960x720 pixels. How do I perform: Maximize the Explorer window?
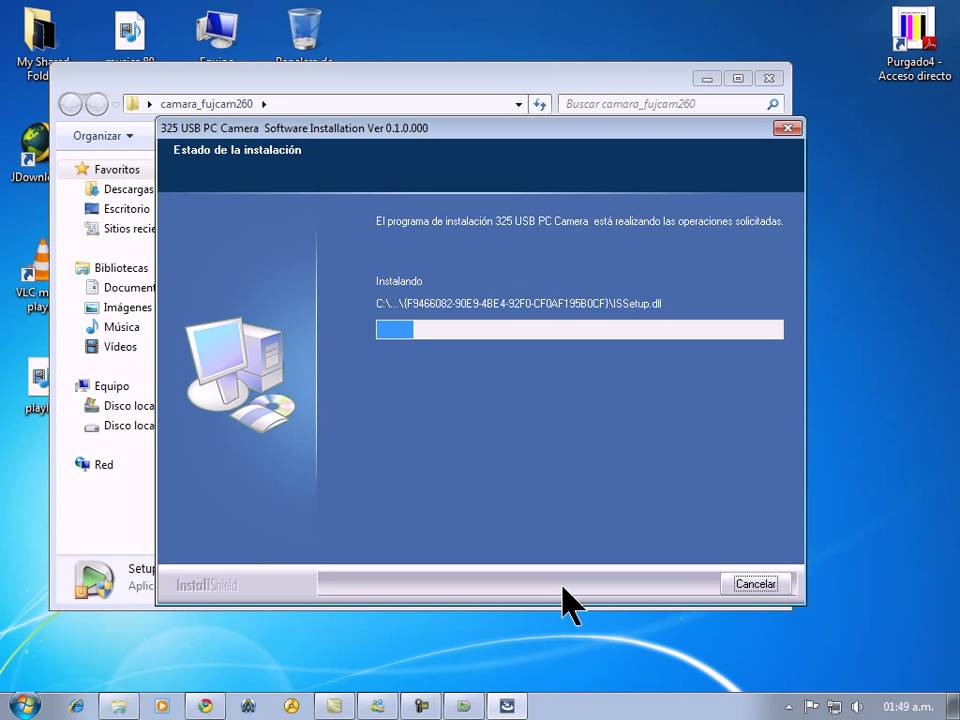click(738, 78)
